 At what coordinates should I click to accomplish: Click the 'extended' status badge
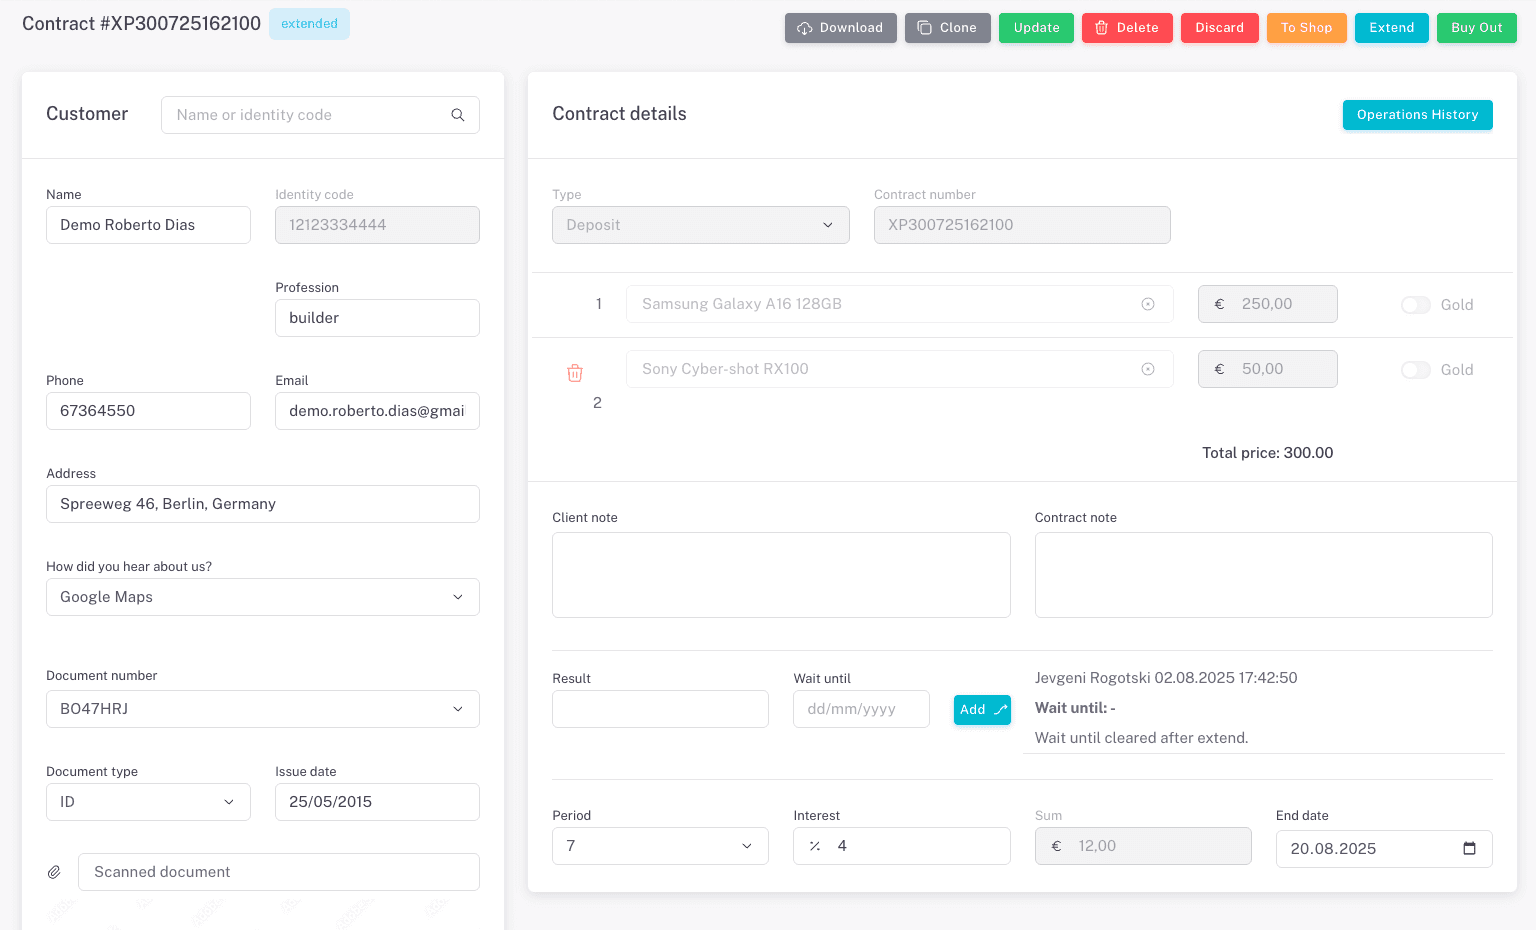coord(309,24)
